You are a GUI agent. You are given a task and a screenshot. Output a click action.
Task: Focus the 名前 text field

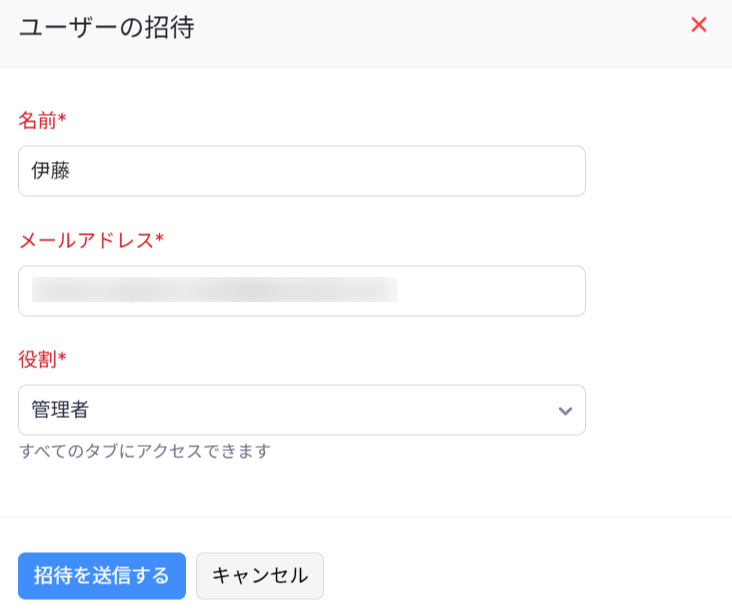[301, 171]
